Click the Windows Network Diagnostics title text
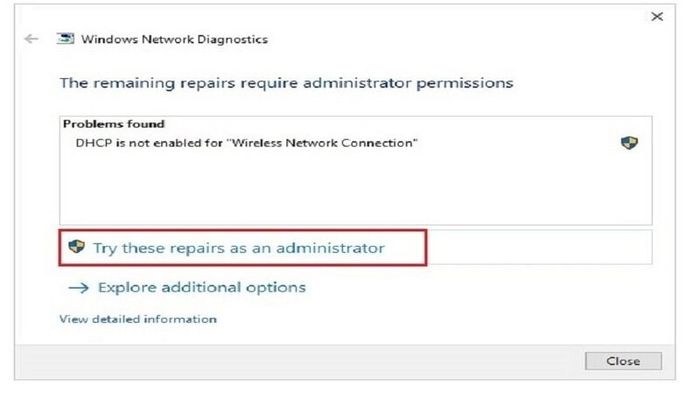 [175, 39]
